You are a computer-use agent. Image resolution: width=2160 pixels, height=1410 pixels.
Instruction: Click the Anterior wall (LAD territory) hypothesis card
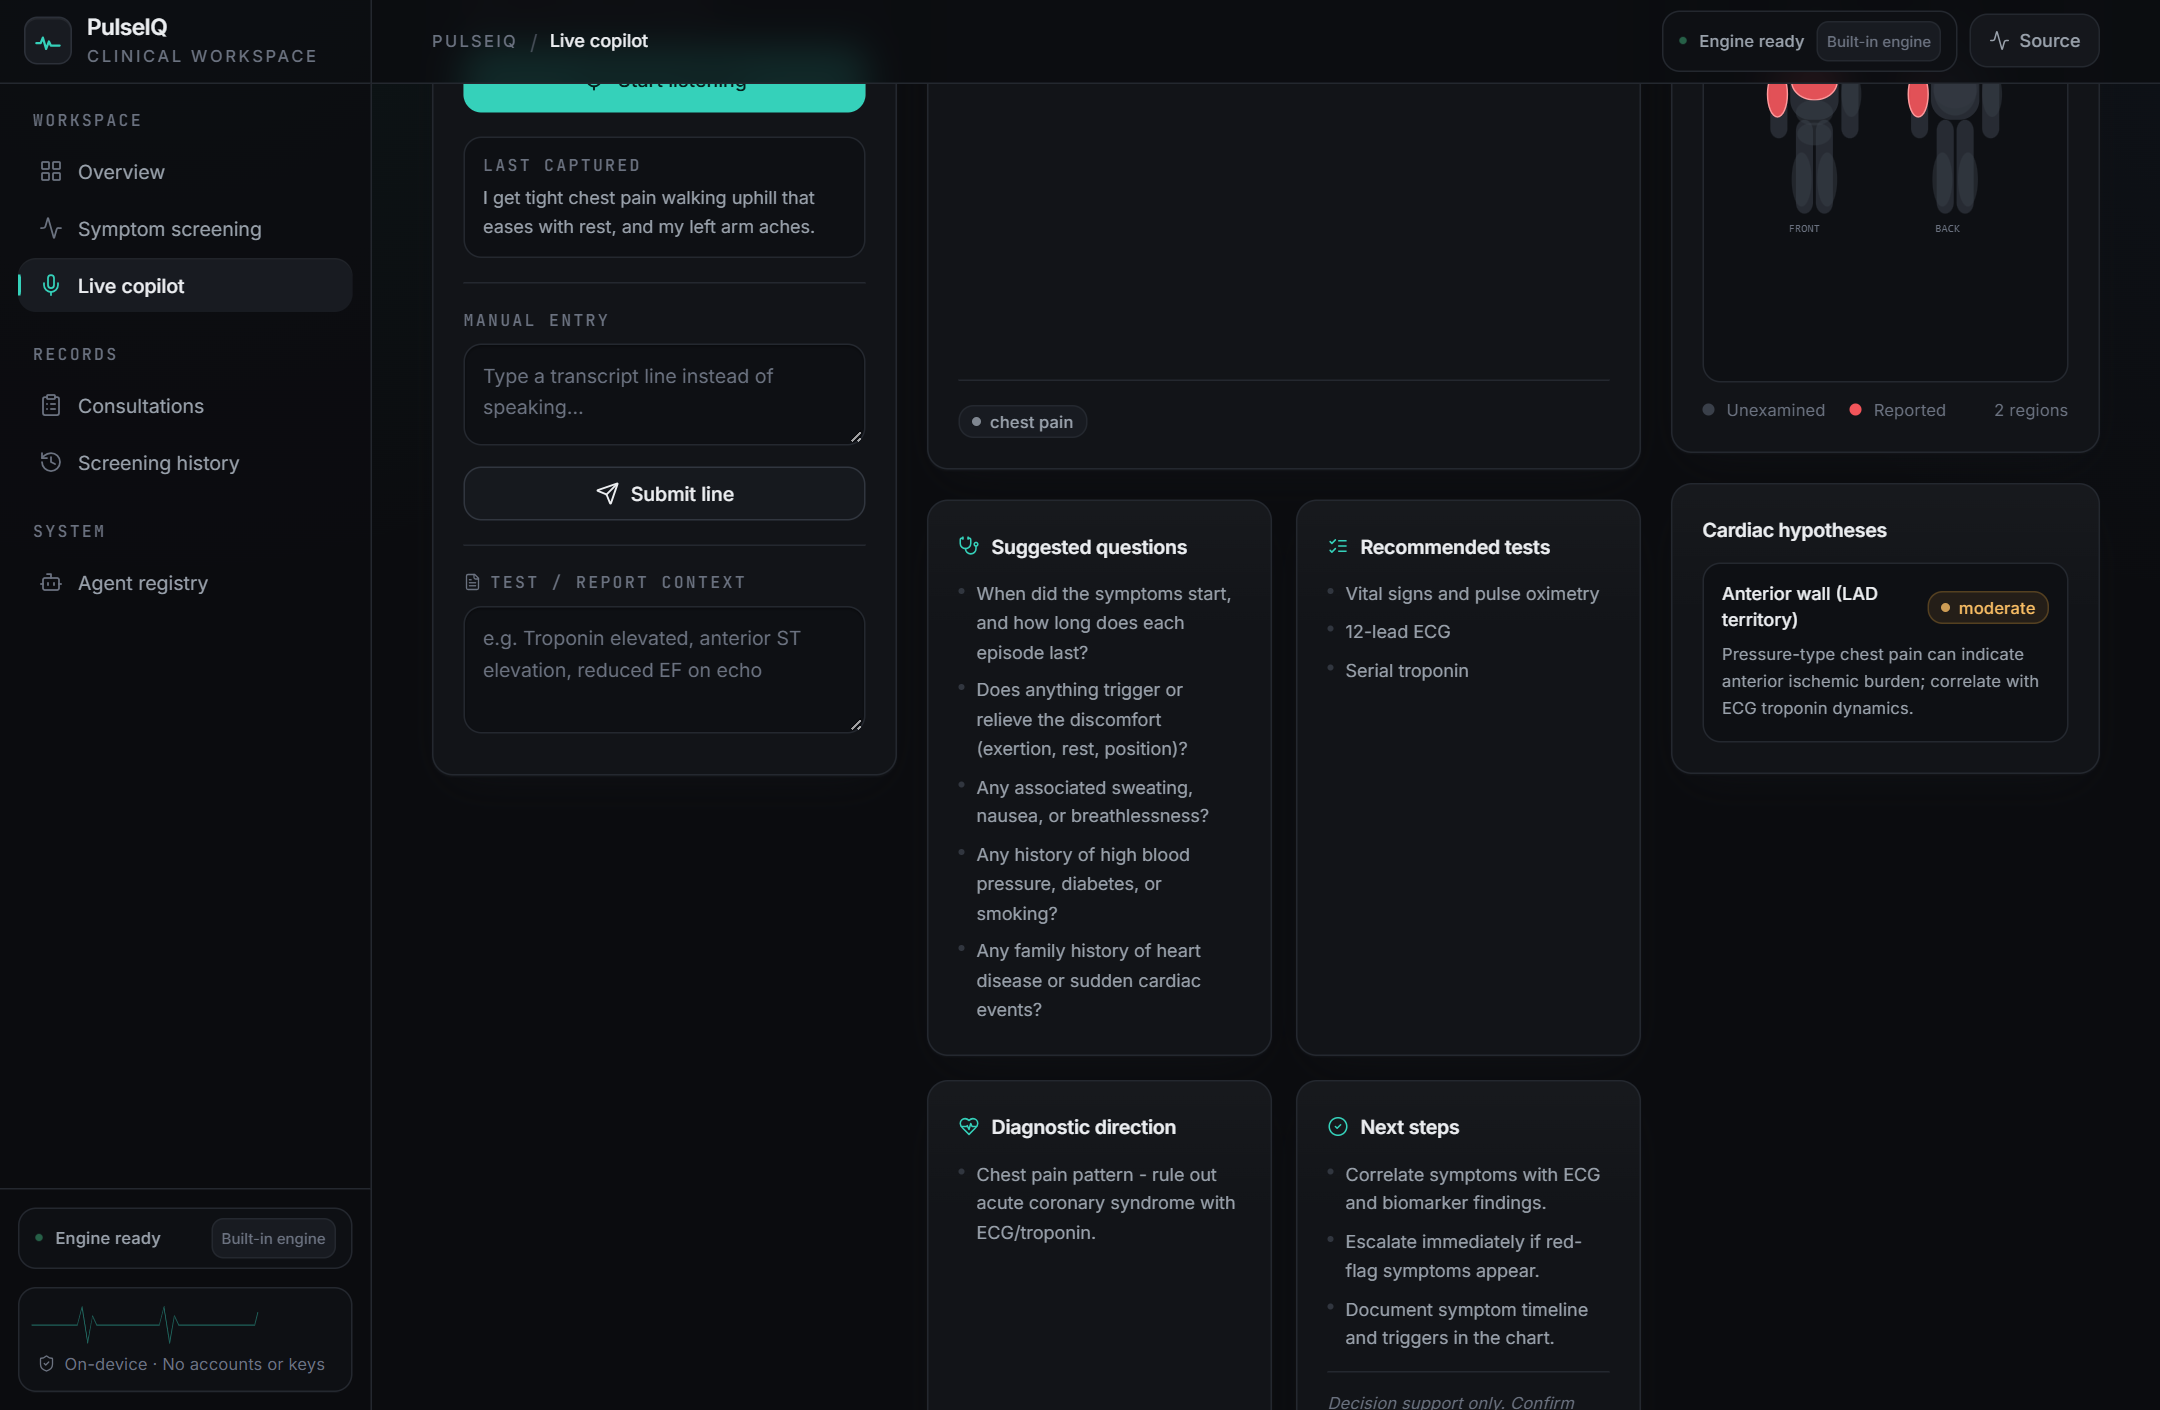(x=1885, y=652)
